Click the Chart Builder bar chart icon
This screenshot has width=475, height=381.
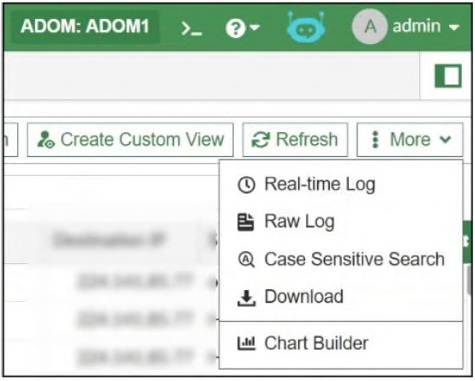[246, 344]
